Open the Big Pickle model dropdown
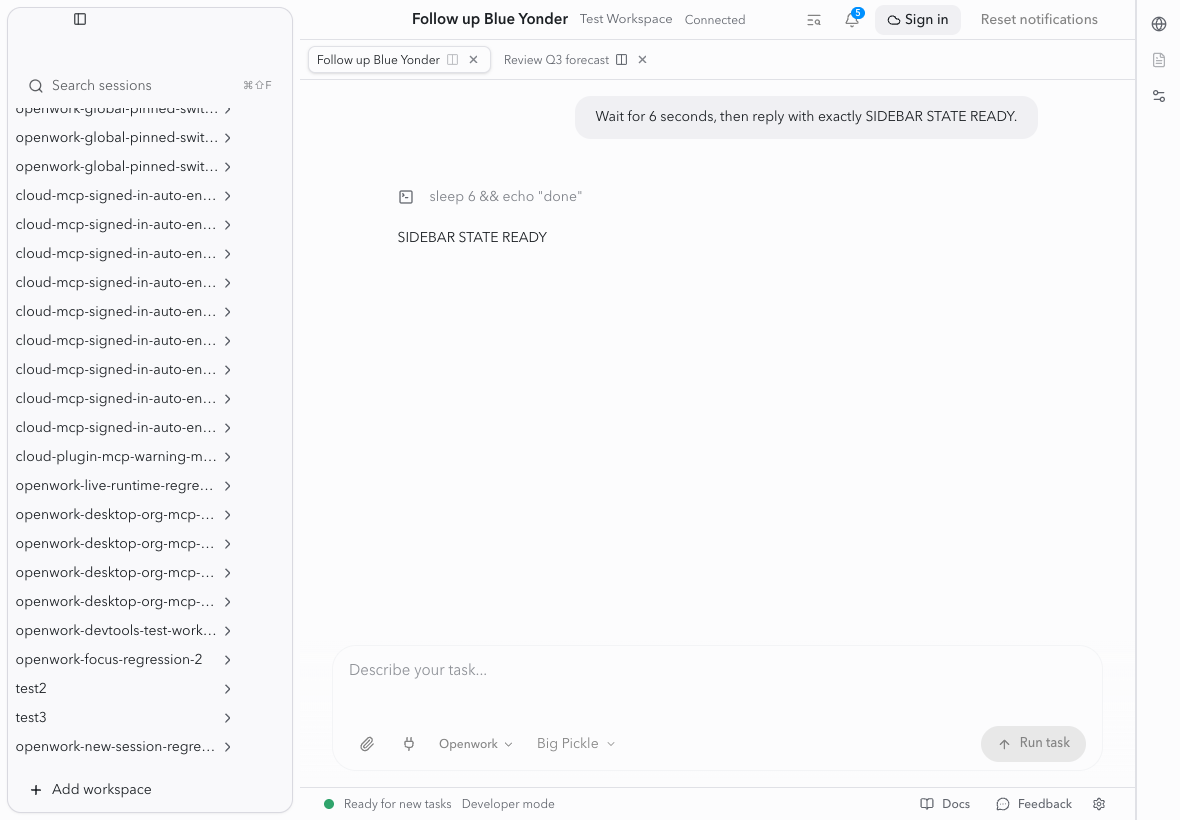 coord(576,744)
